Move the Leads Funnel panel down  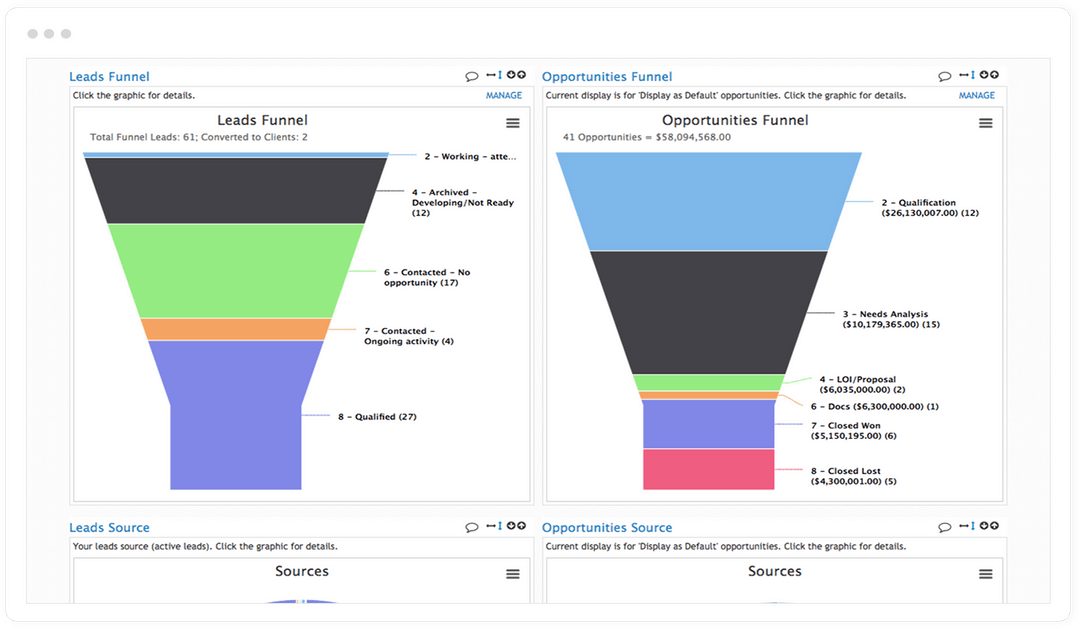(x=511, y=74)
